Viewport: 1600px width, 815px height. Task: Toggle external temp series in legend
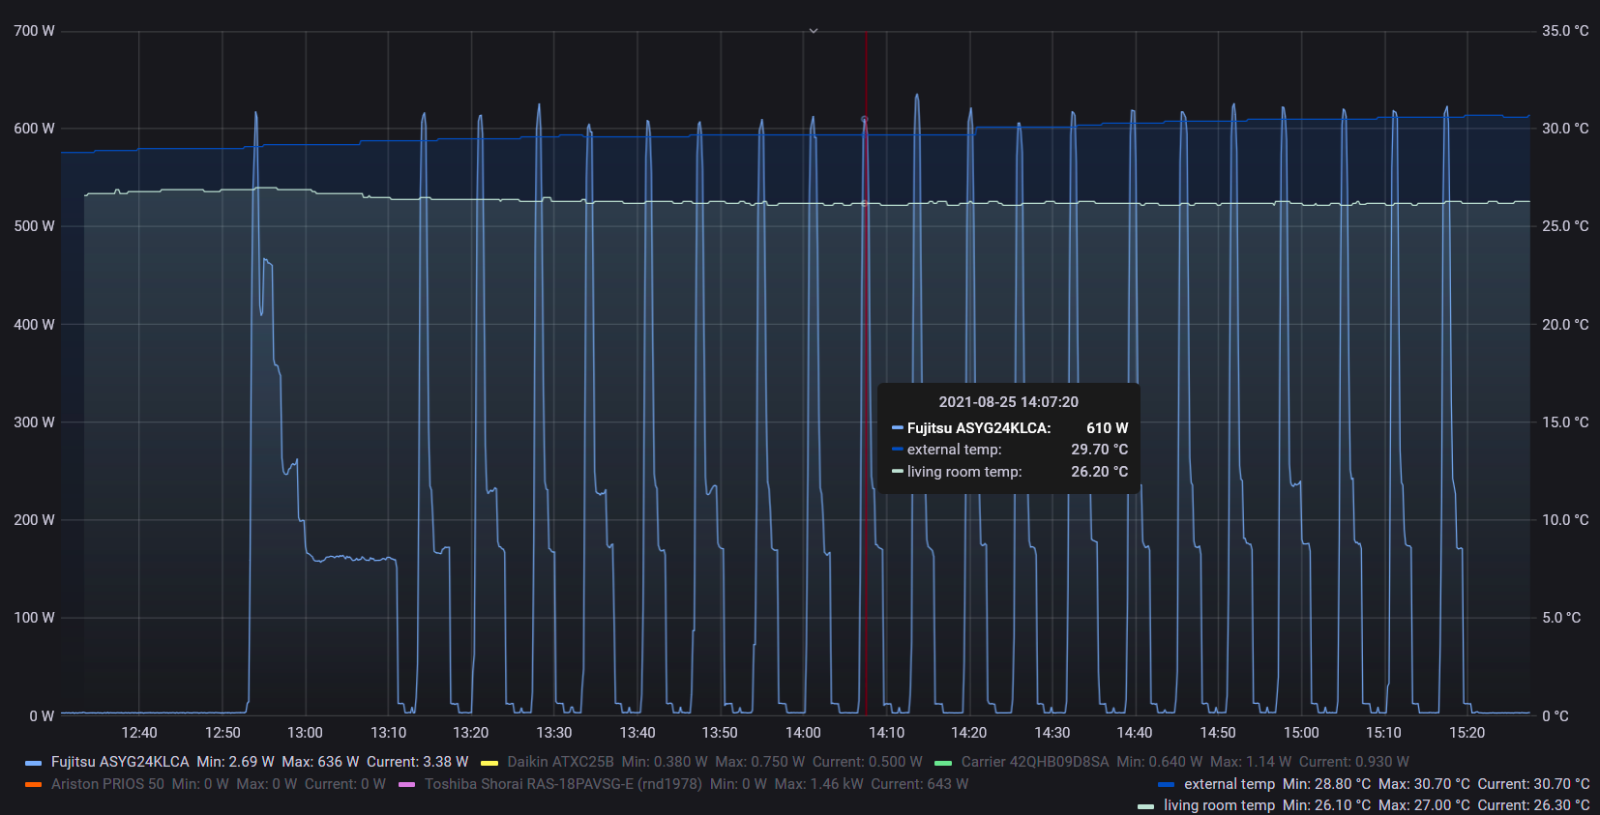point(1229,784)
